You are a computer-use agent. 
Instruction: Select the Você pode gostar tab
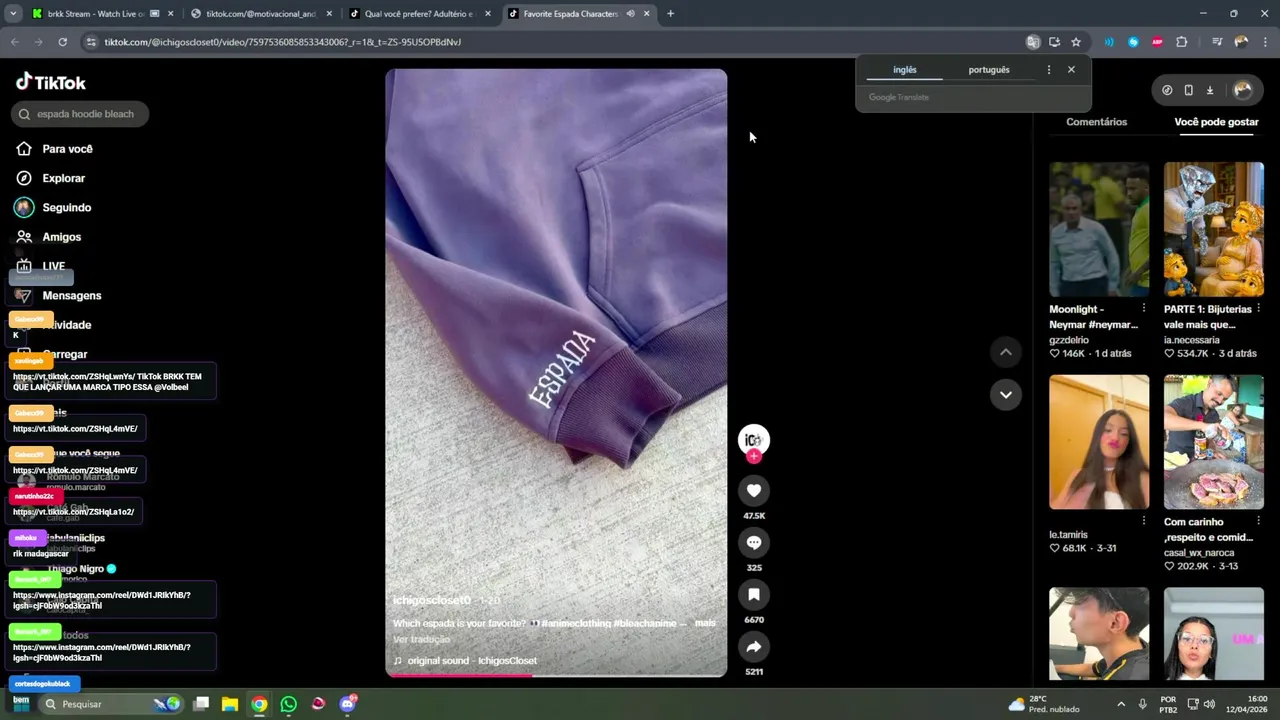pos(1216,122)
